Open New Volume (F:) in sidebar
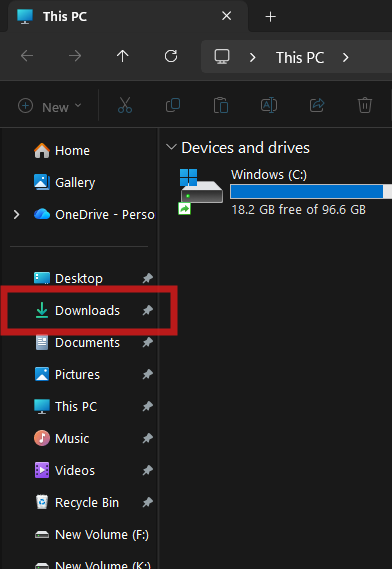392x569 pixels. [x=91, y=535]
